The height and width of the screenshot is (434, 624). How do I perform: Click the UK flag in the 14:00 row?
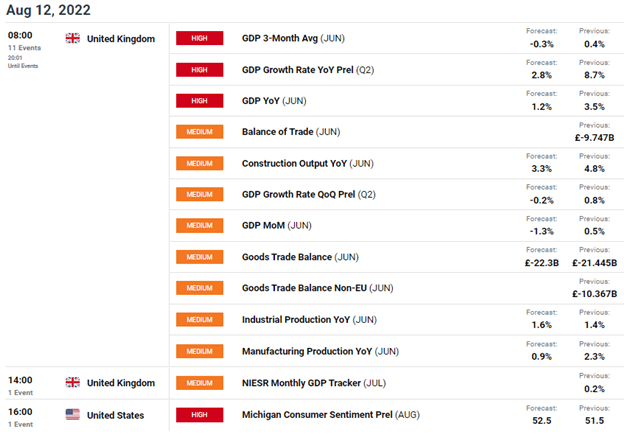pos(73,382)
